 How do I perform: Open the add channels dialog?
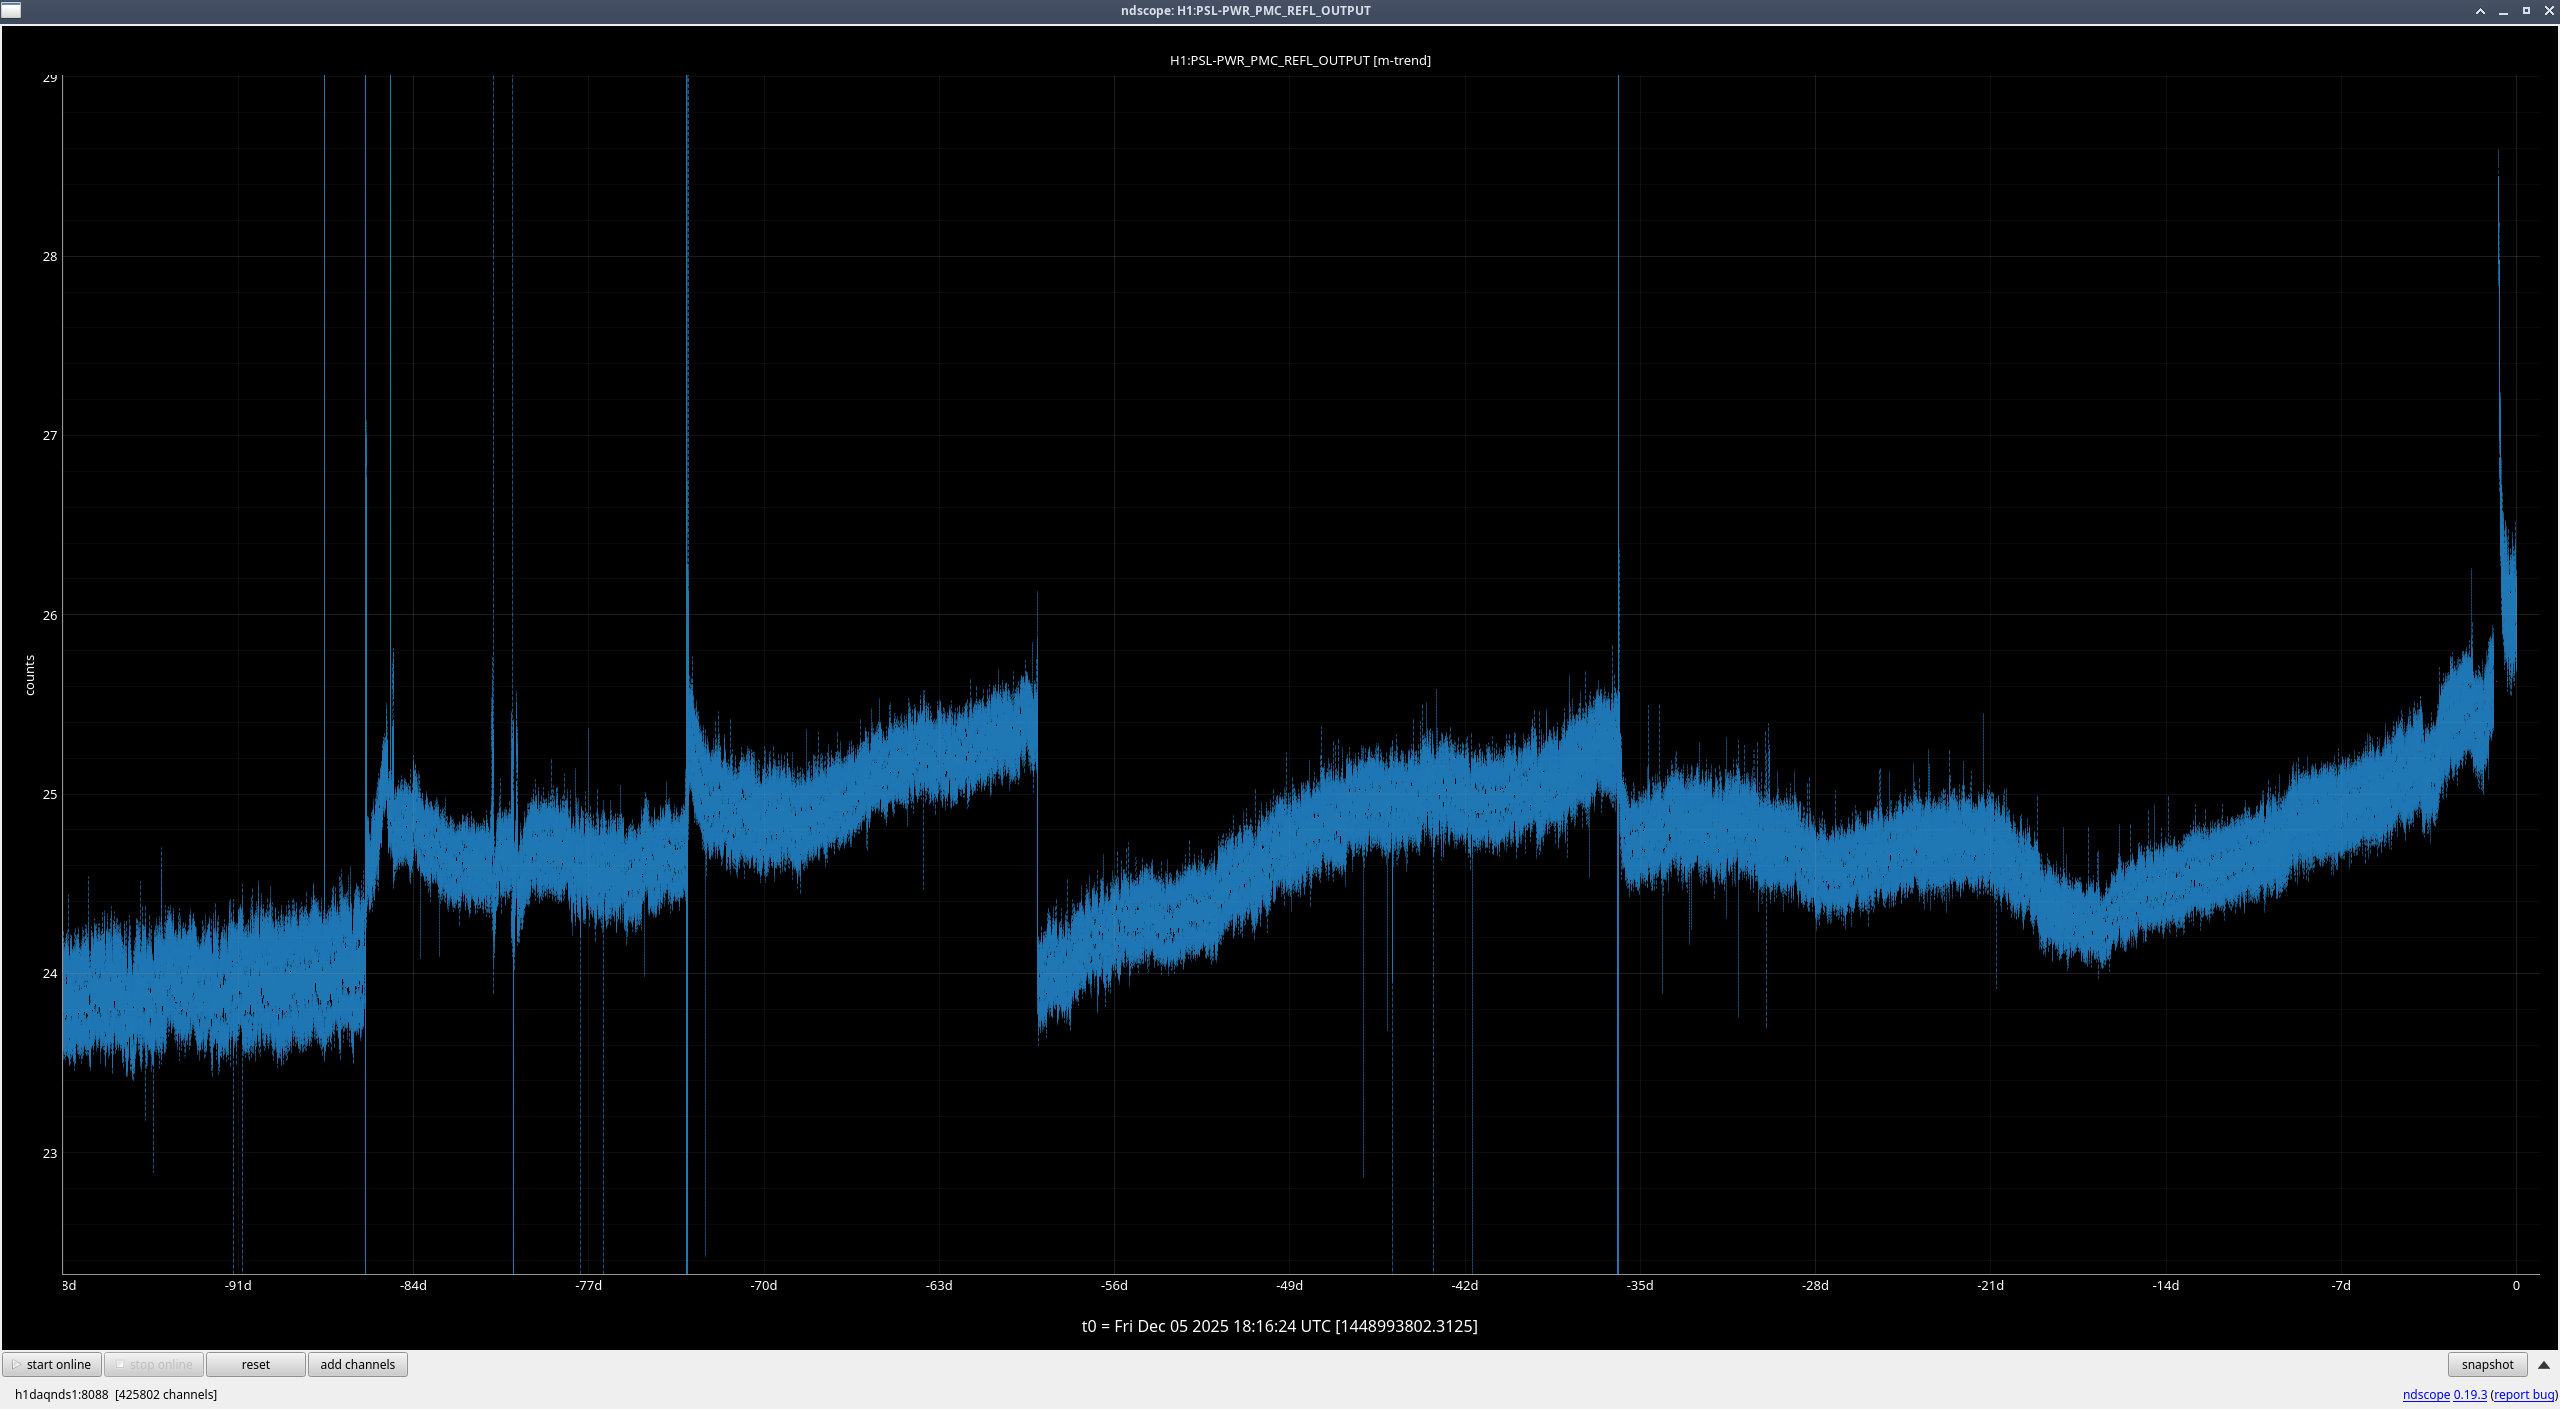(357, 1364)
